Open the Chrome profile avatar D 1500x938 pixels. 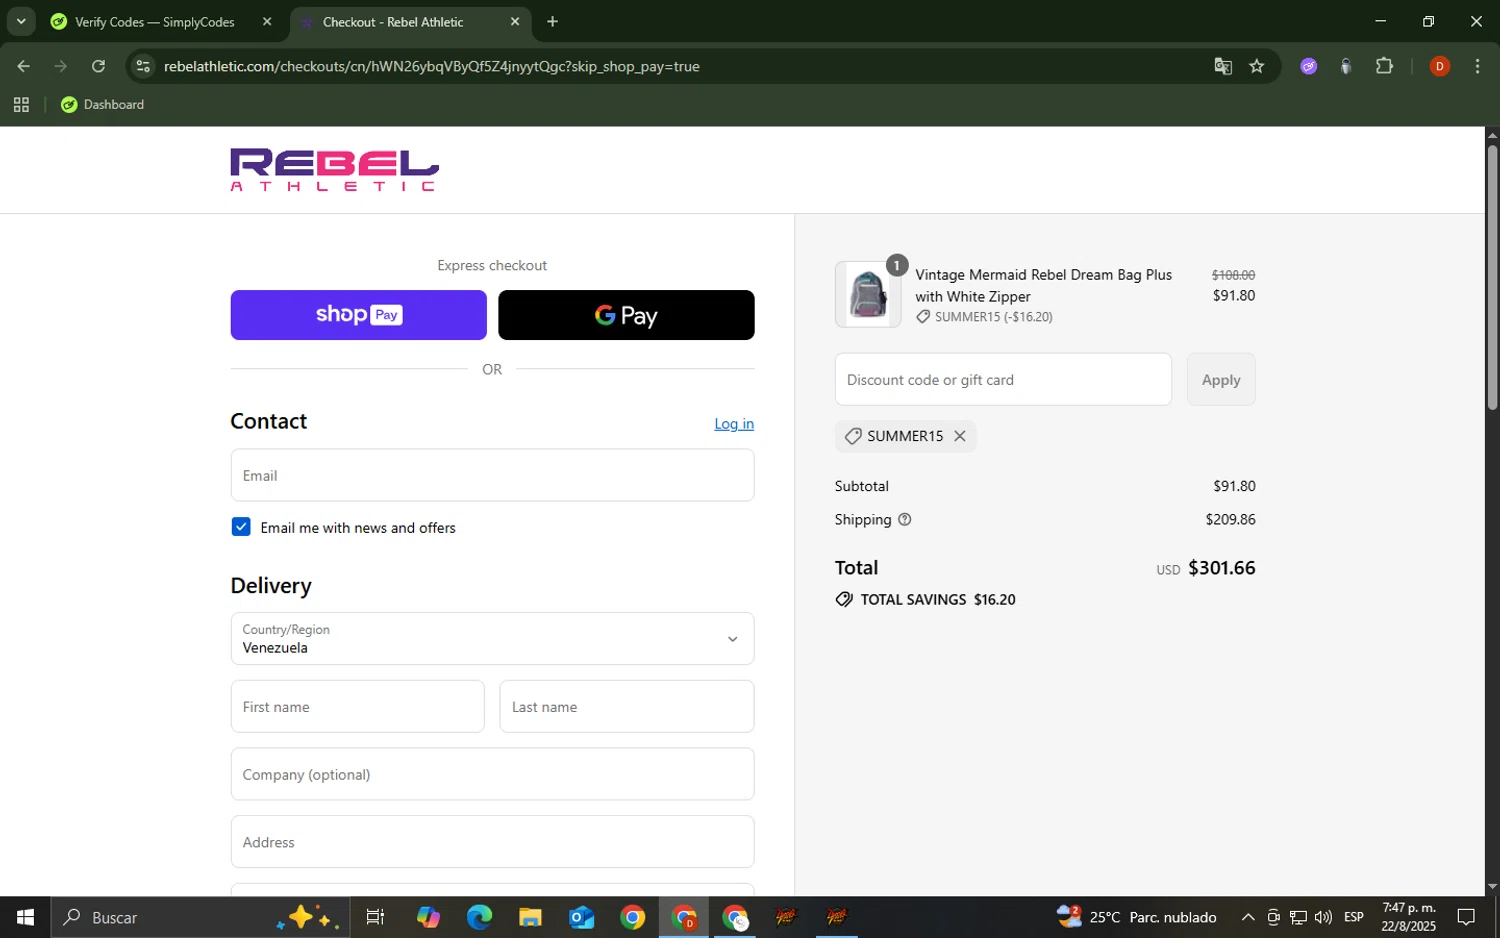point(1440,66)
